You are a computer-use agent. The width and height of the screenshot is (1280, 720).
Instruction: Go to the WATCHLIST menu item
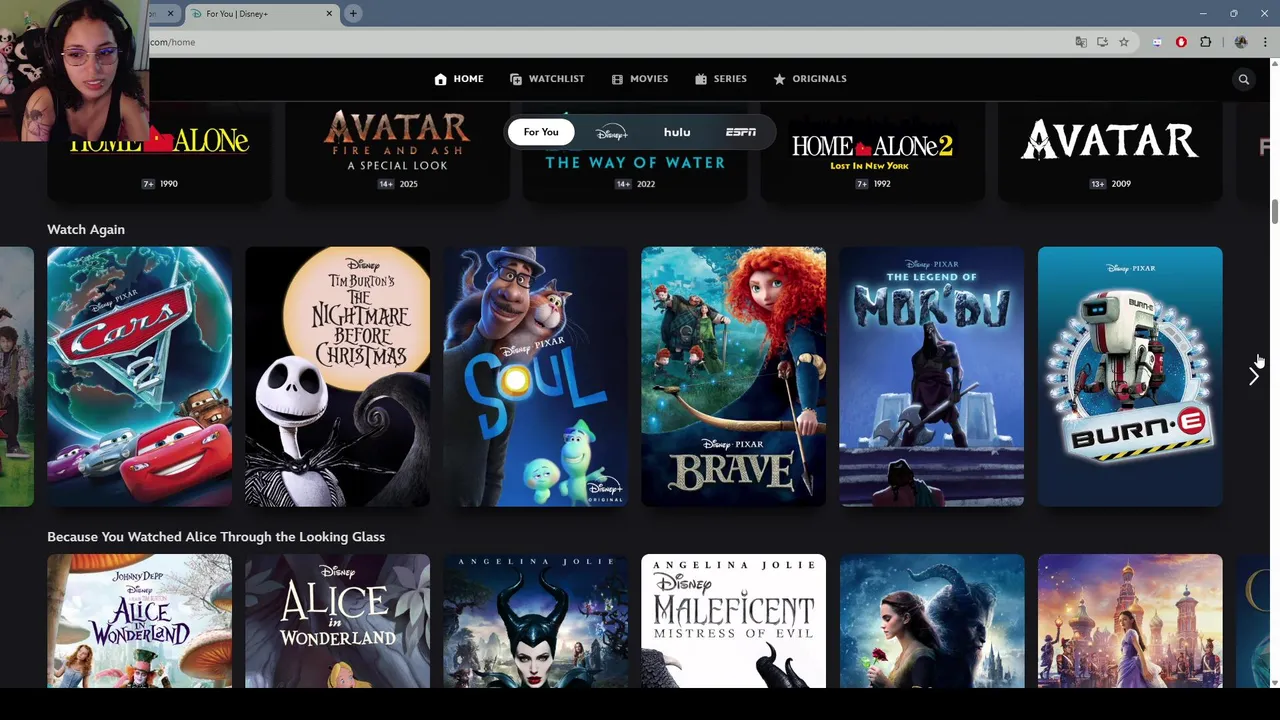556,79
